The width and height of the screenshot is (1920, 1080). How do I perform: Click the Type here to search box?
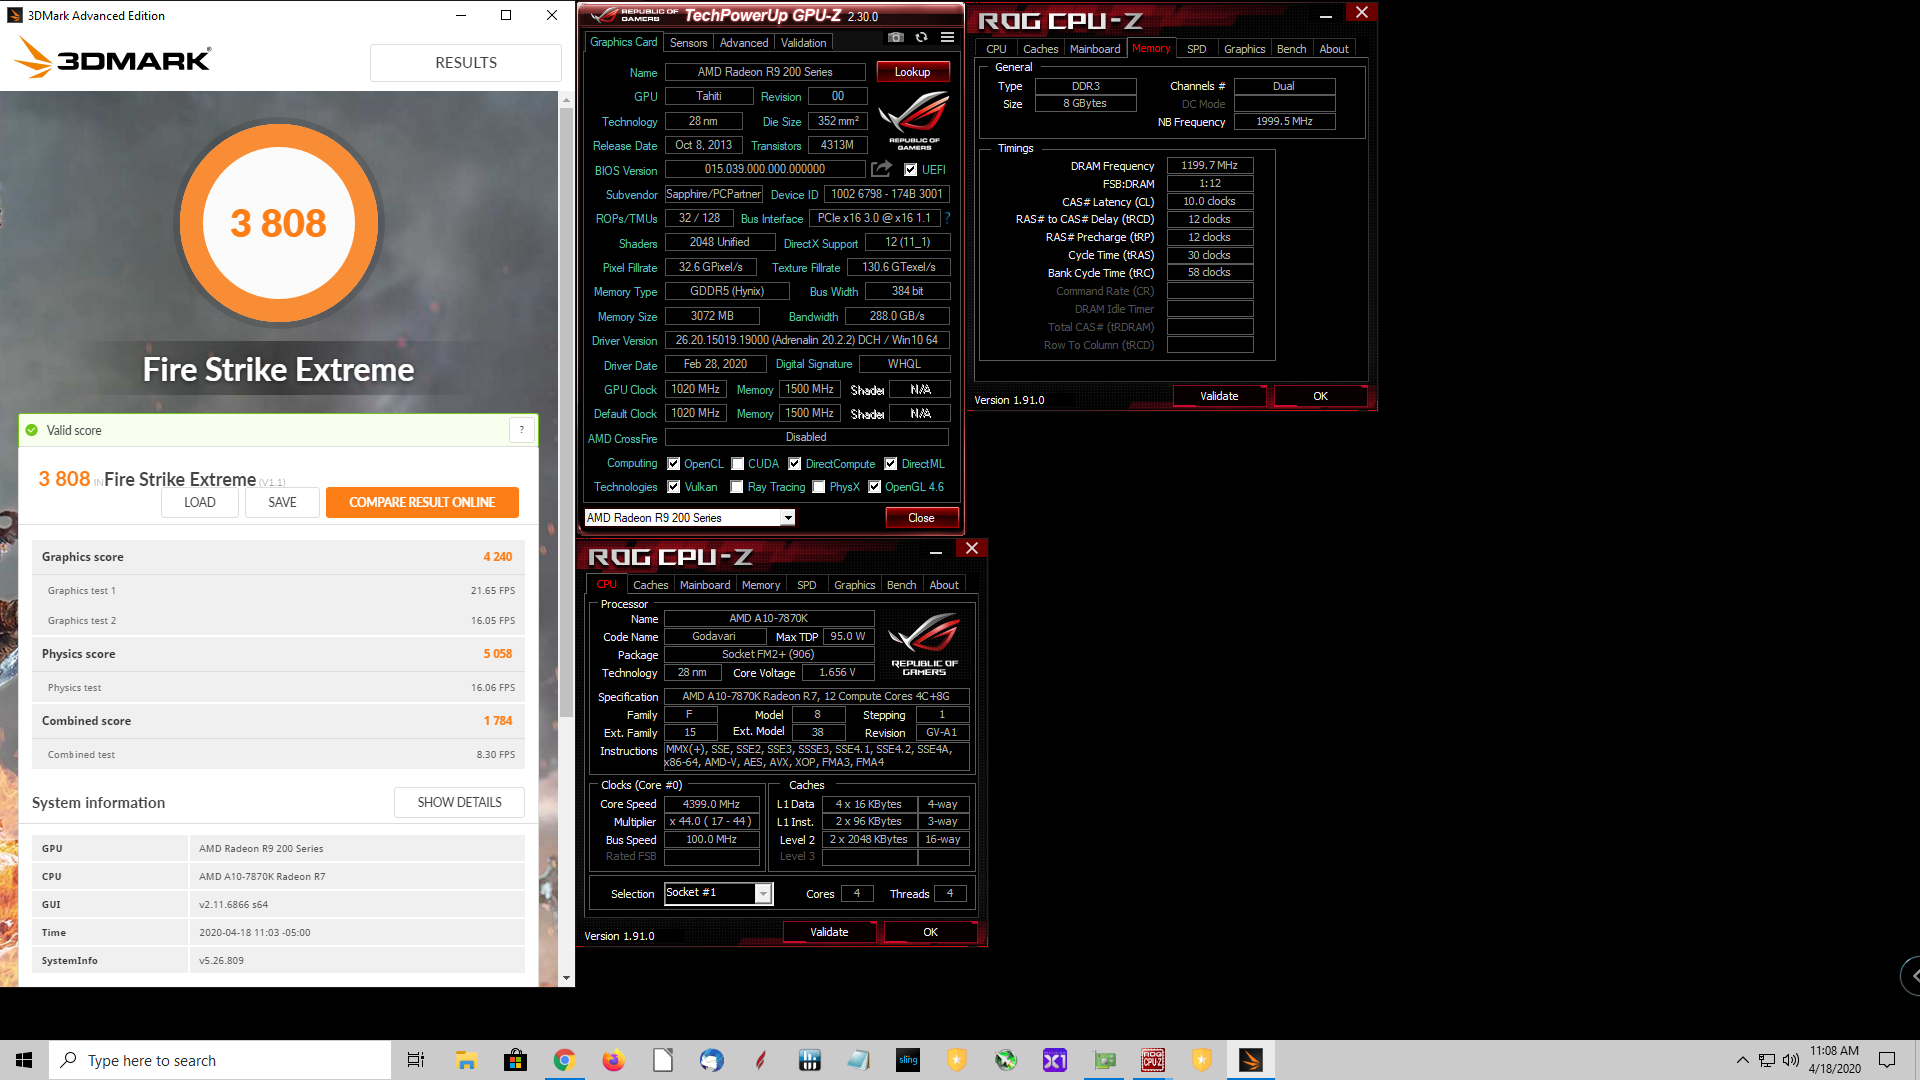[220, 1060]
